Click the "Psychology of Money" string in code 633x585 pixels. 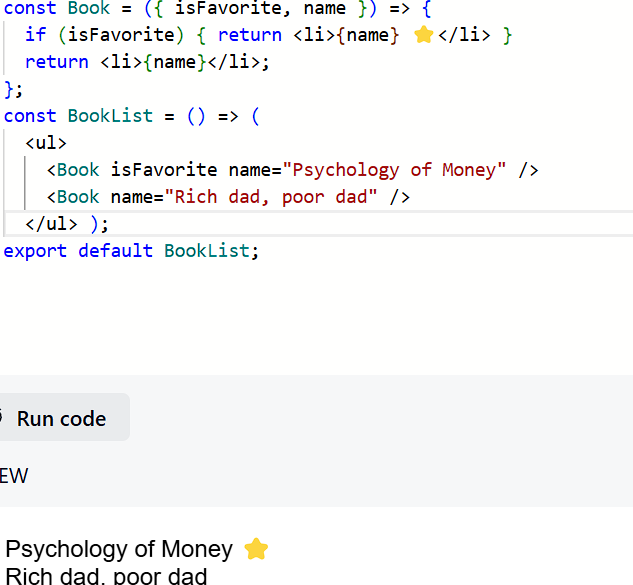394,170
